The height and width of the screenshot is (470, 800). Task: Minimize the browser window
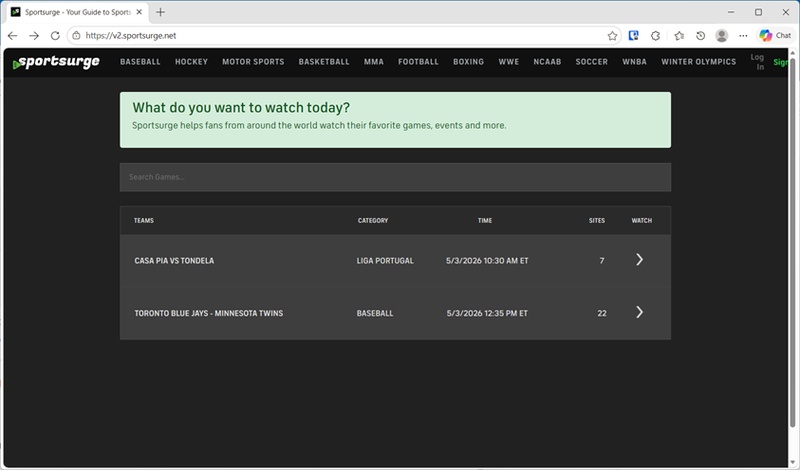(x=731, y=12)
